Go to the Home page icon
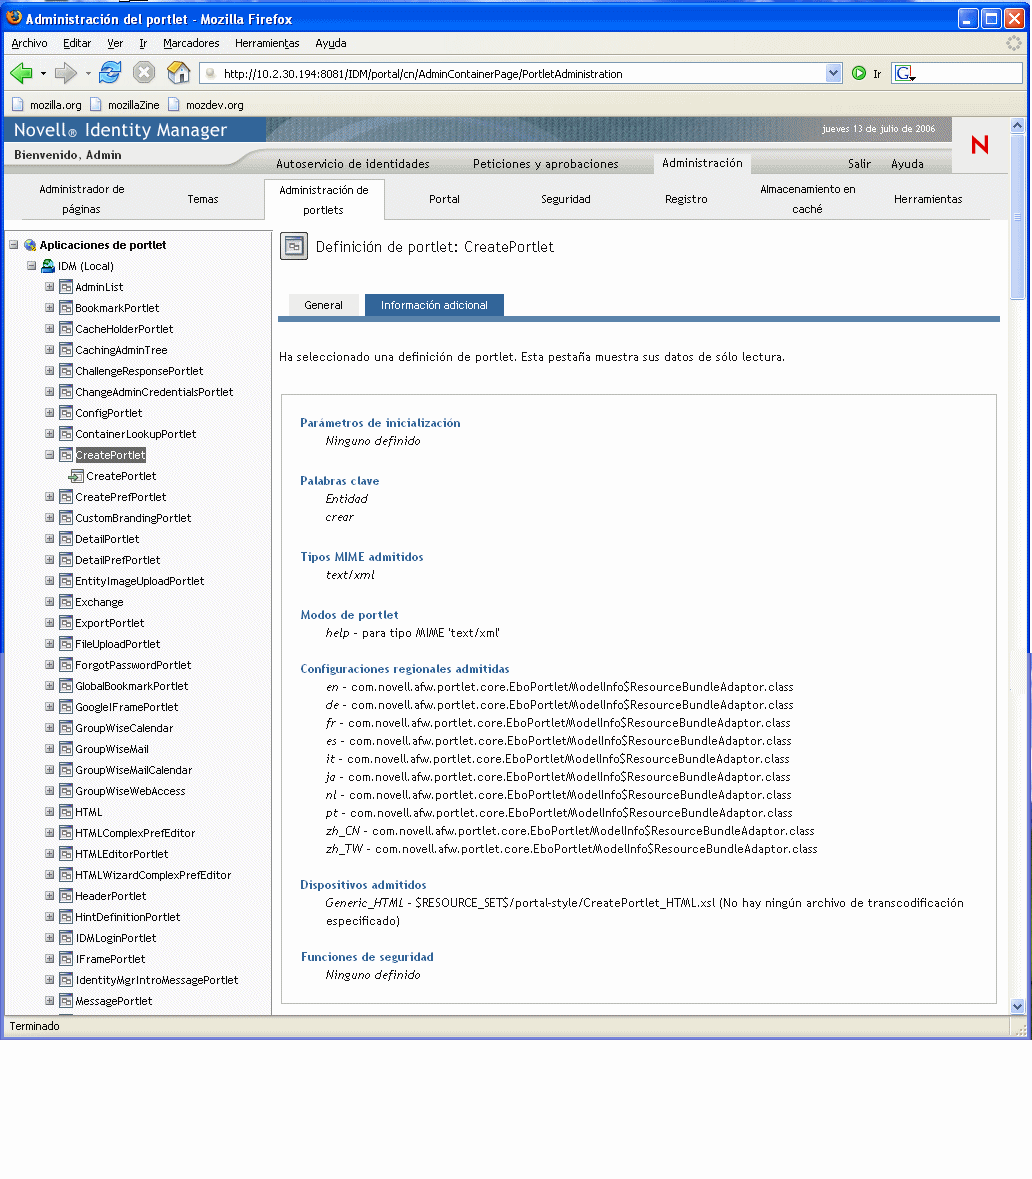 click(x=178, y=73)
